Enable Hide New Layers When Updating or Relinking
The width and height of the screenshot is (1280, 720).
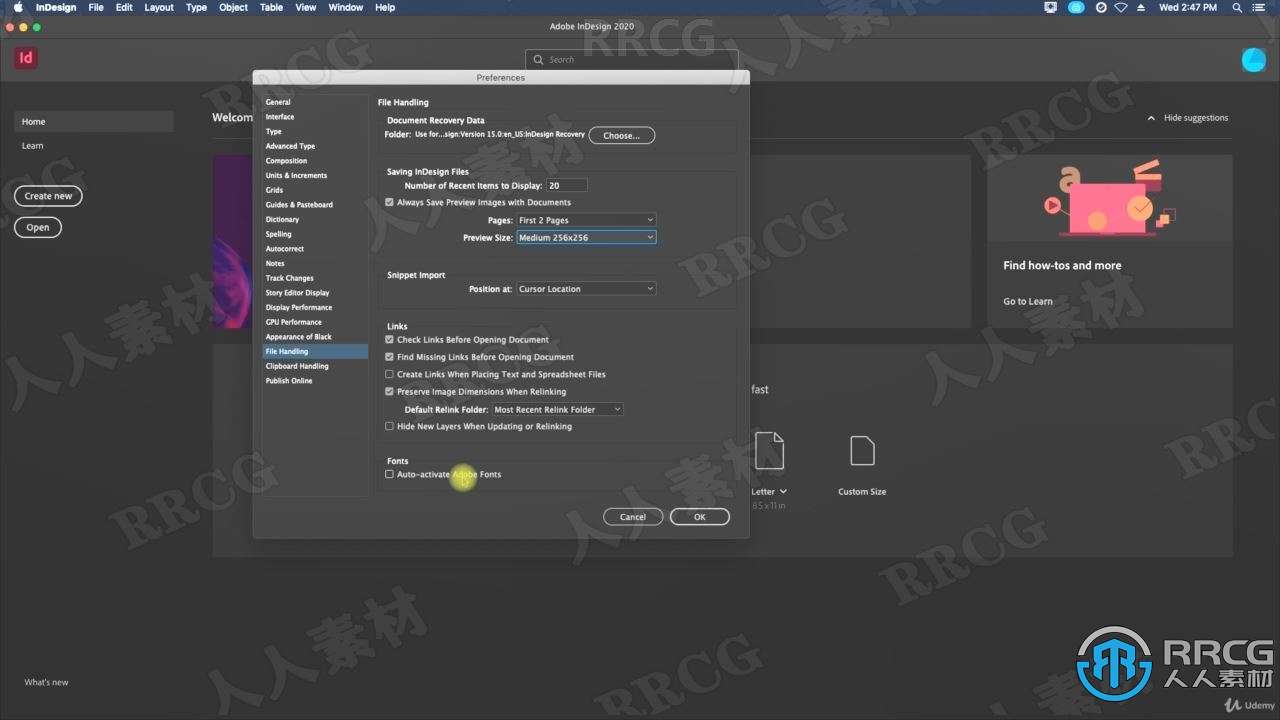point(389,426)
